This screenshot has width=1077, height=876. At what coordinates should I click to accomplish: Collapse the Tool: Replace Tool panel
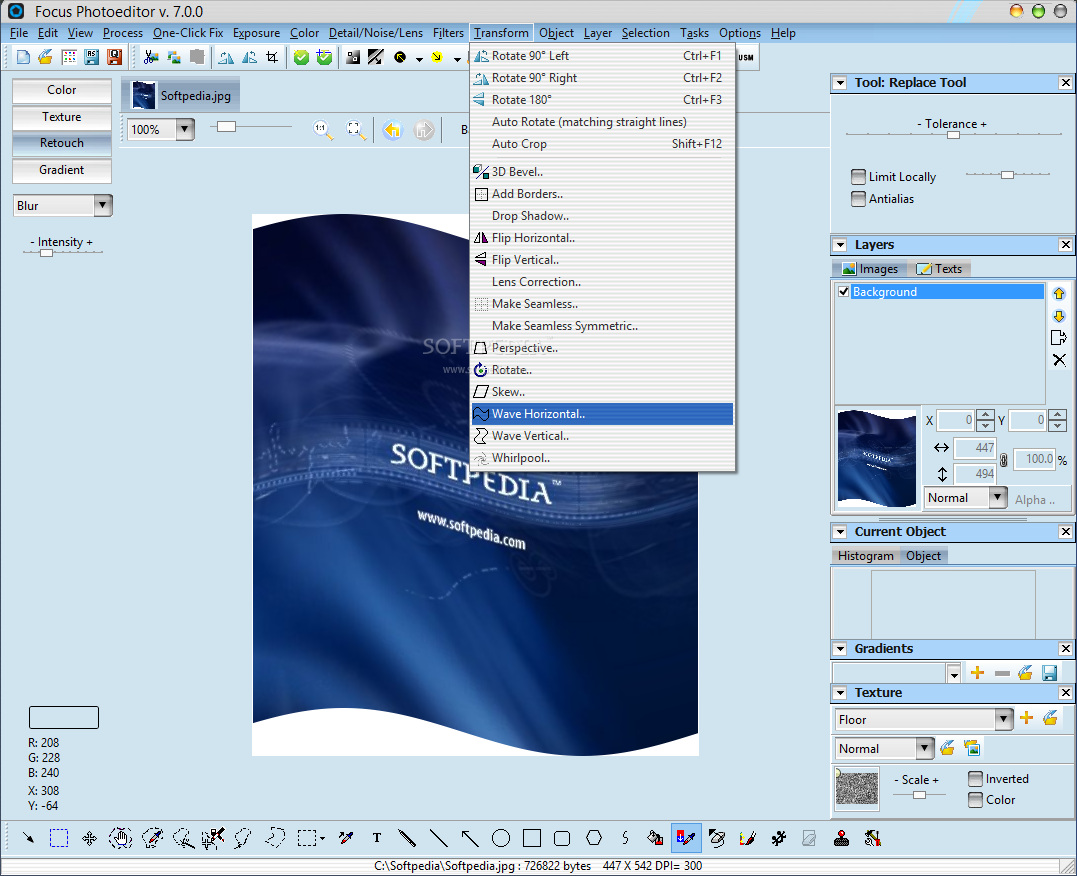click(x=839, y=83)
